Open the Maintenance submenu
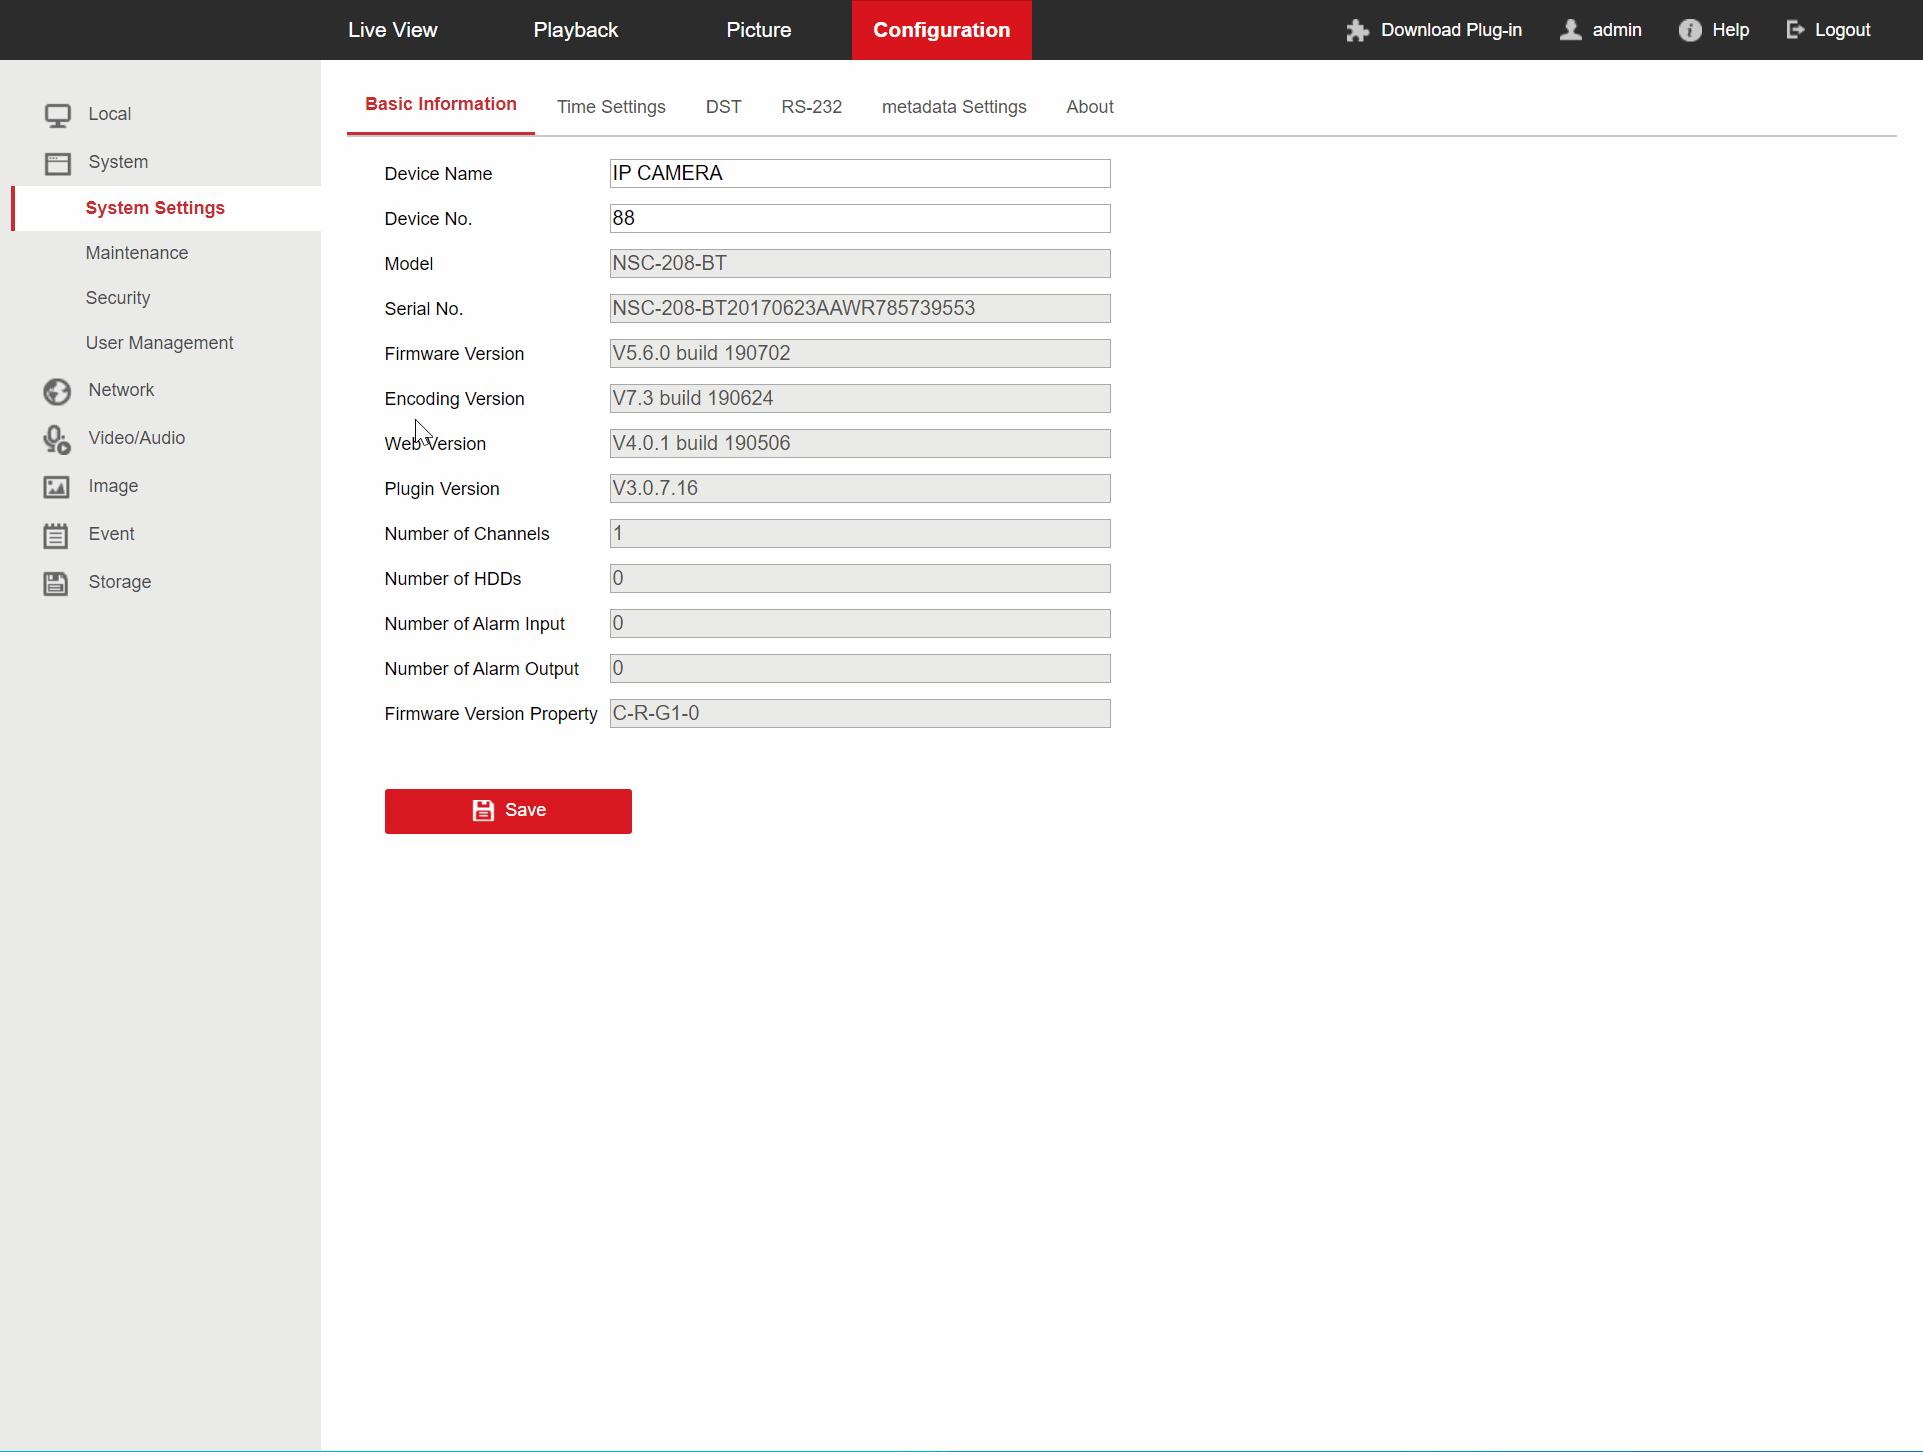1923x1452 pixels. tap(137, 252)
